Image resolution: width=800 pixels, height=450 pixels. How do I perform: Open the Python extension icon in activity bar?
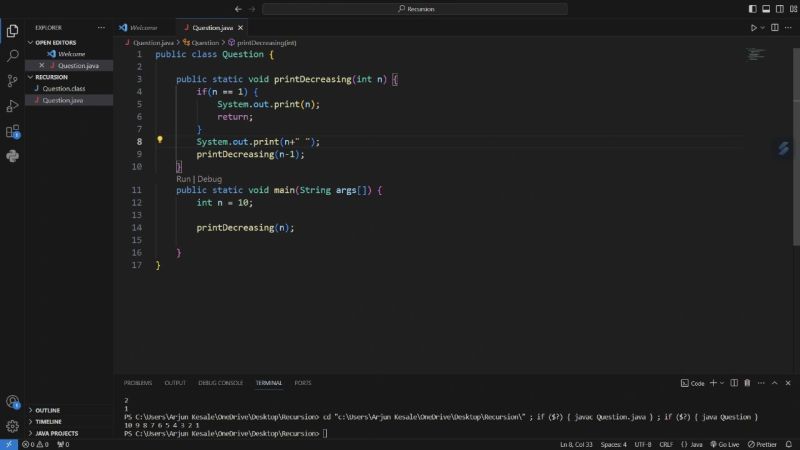click(12, 156)
